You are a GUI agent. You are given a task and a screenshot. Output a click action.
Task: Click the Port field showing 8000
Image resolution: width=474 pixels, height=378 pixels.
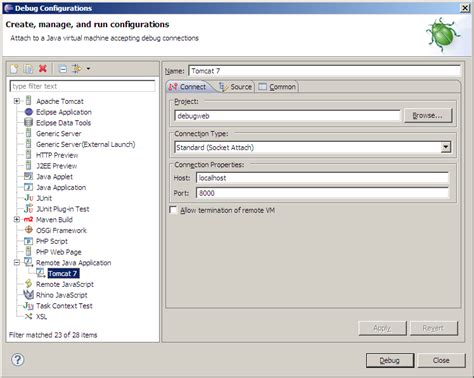[x=322, y=193]
